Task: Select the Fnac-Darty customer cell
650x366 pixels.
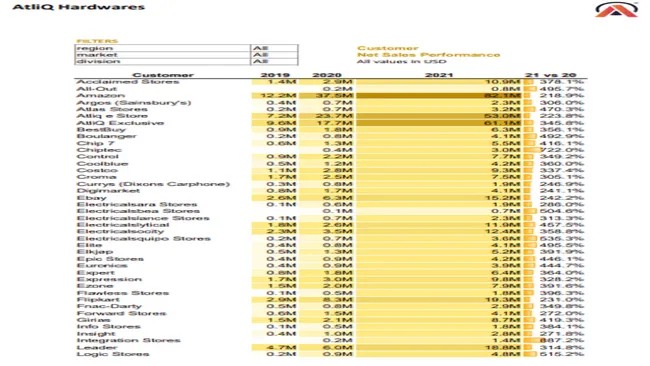Action: pos(109,306)
